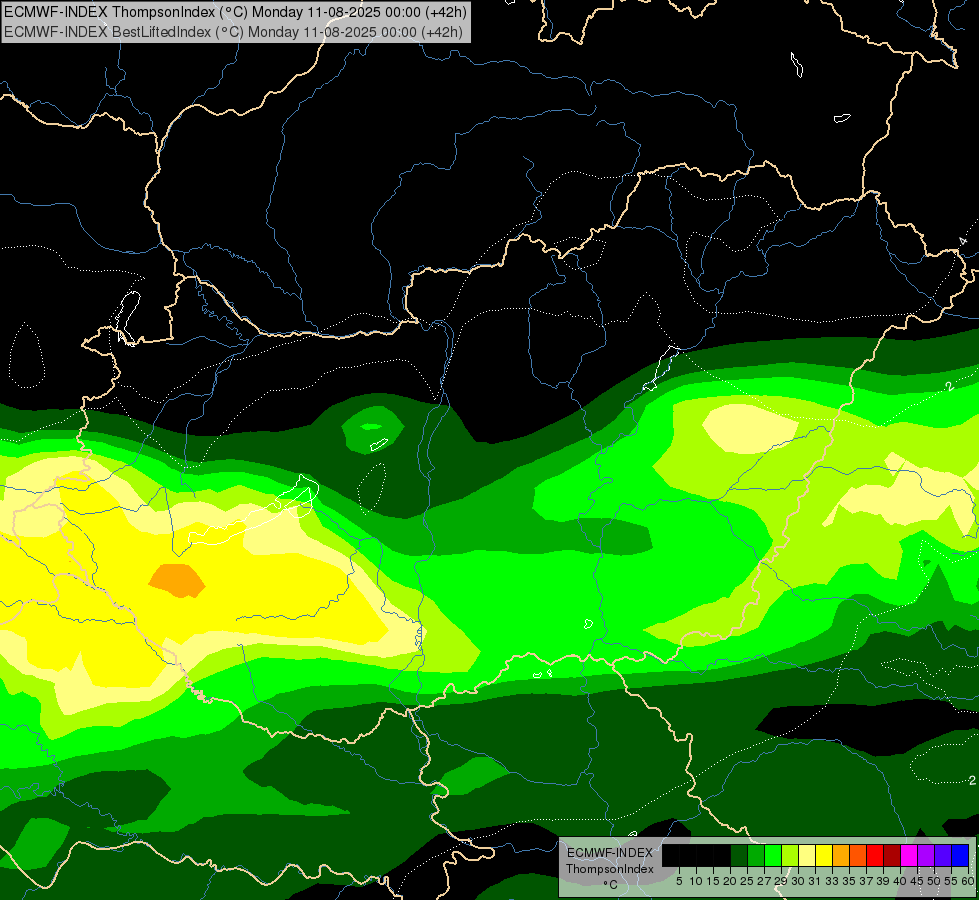
Task: Click the legend title 'ECMWF-INDEX'
Action: (610, 853)
